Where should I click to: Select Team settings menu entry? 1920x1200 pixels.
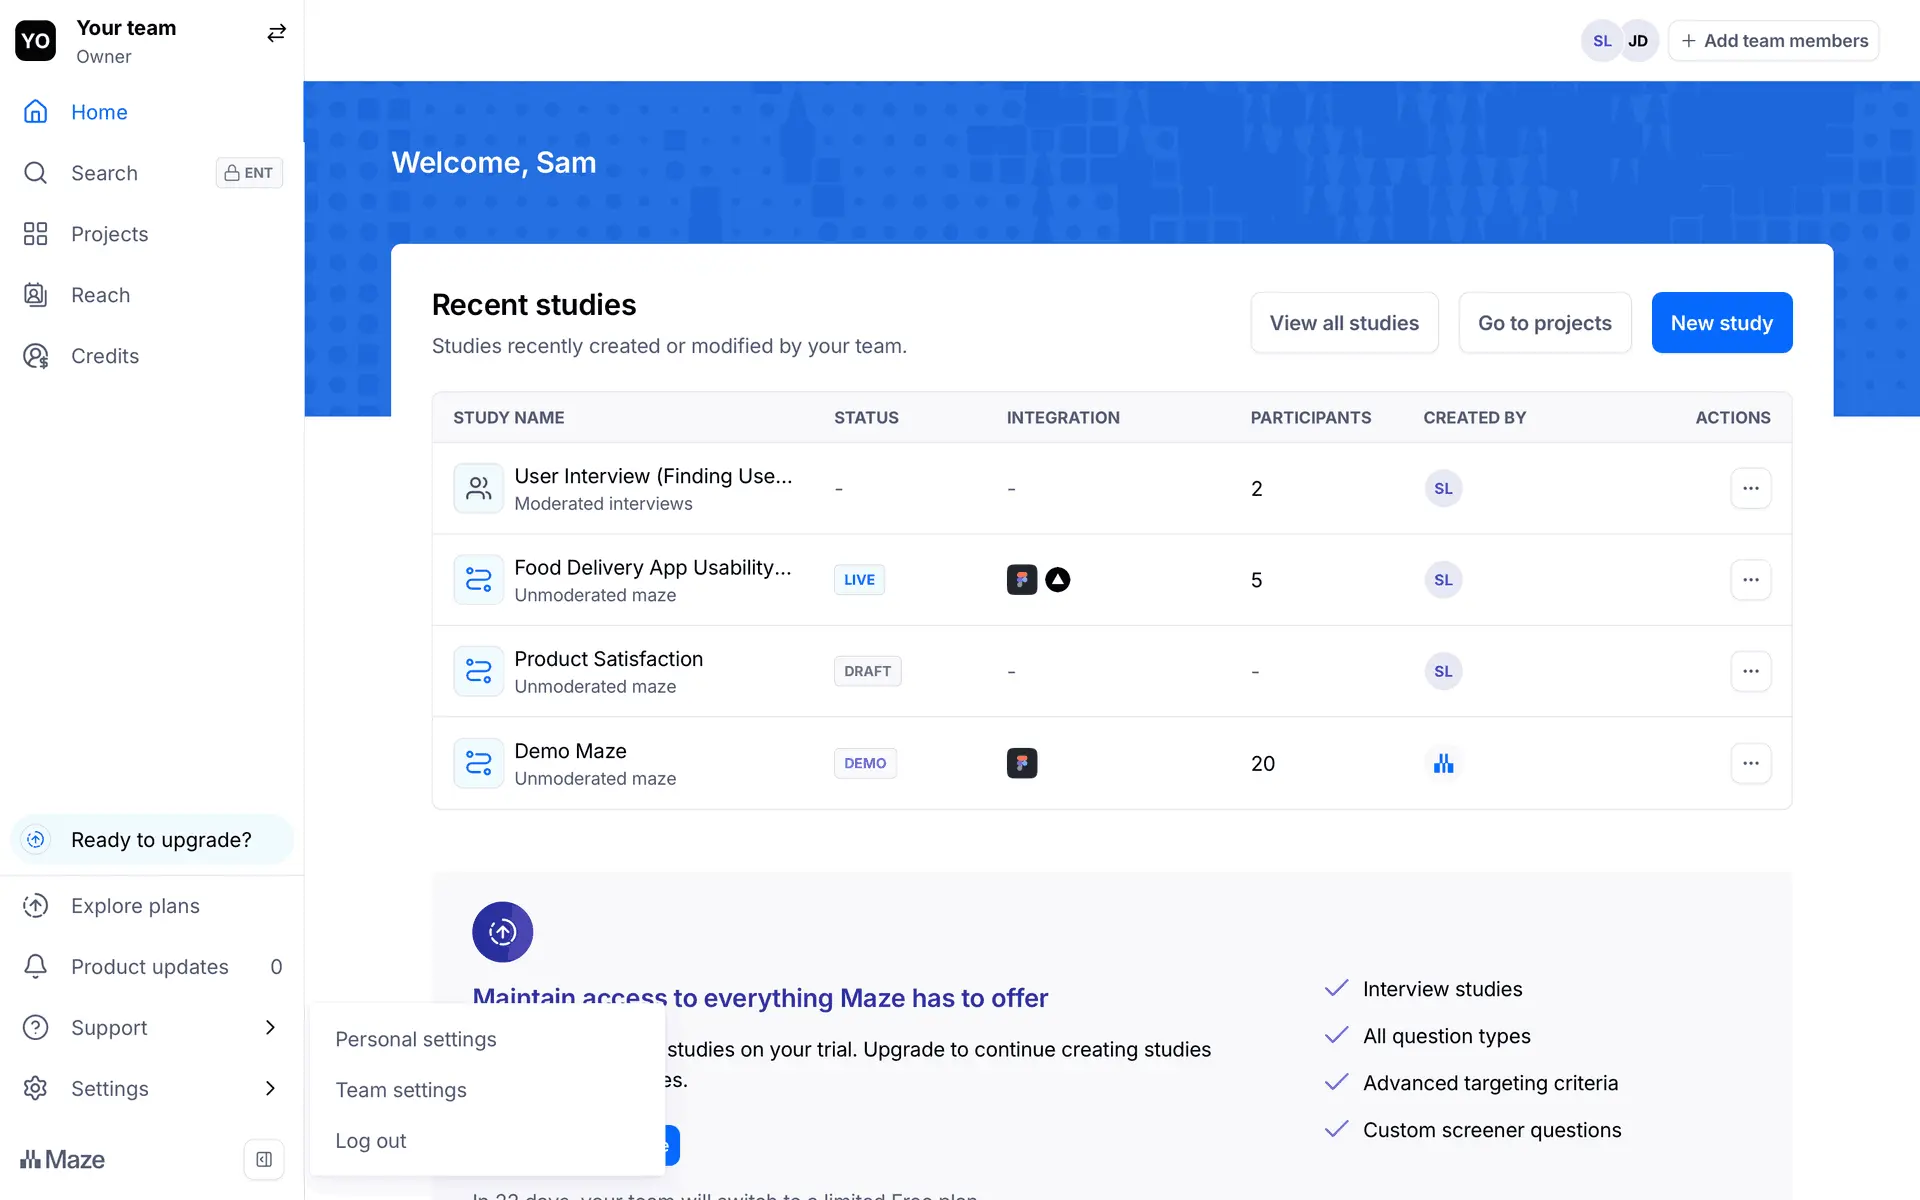pos(401,1090)
